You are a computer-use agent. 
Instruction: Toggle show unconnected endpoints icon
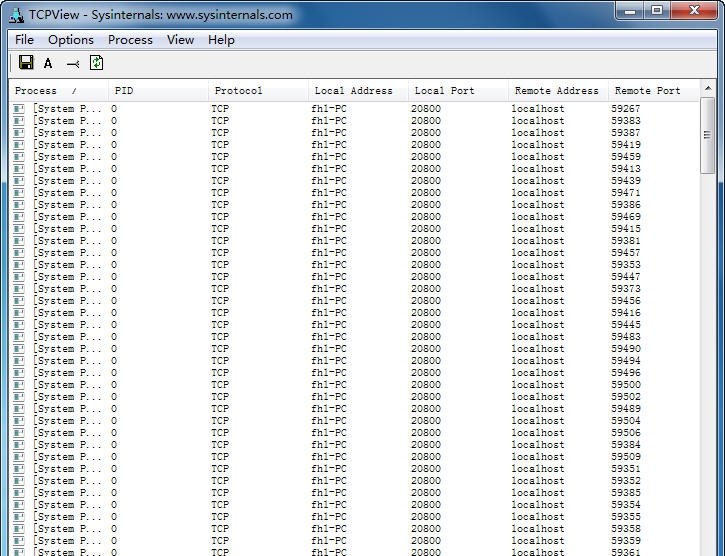click(73, 64)
